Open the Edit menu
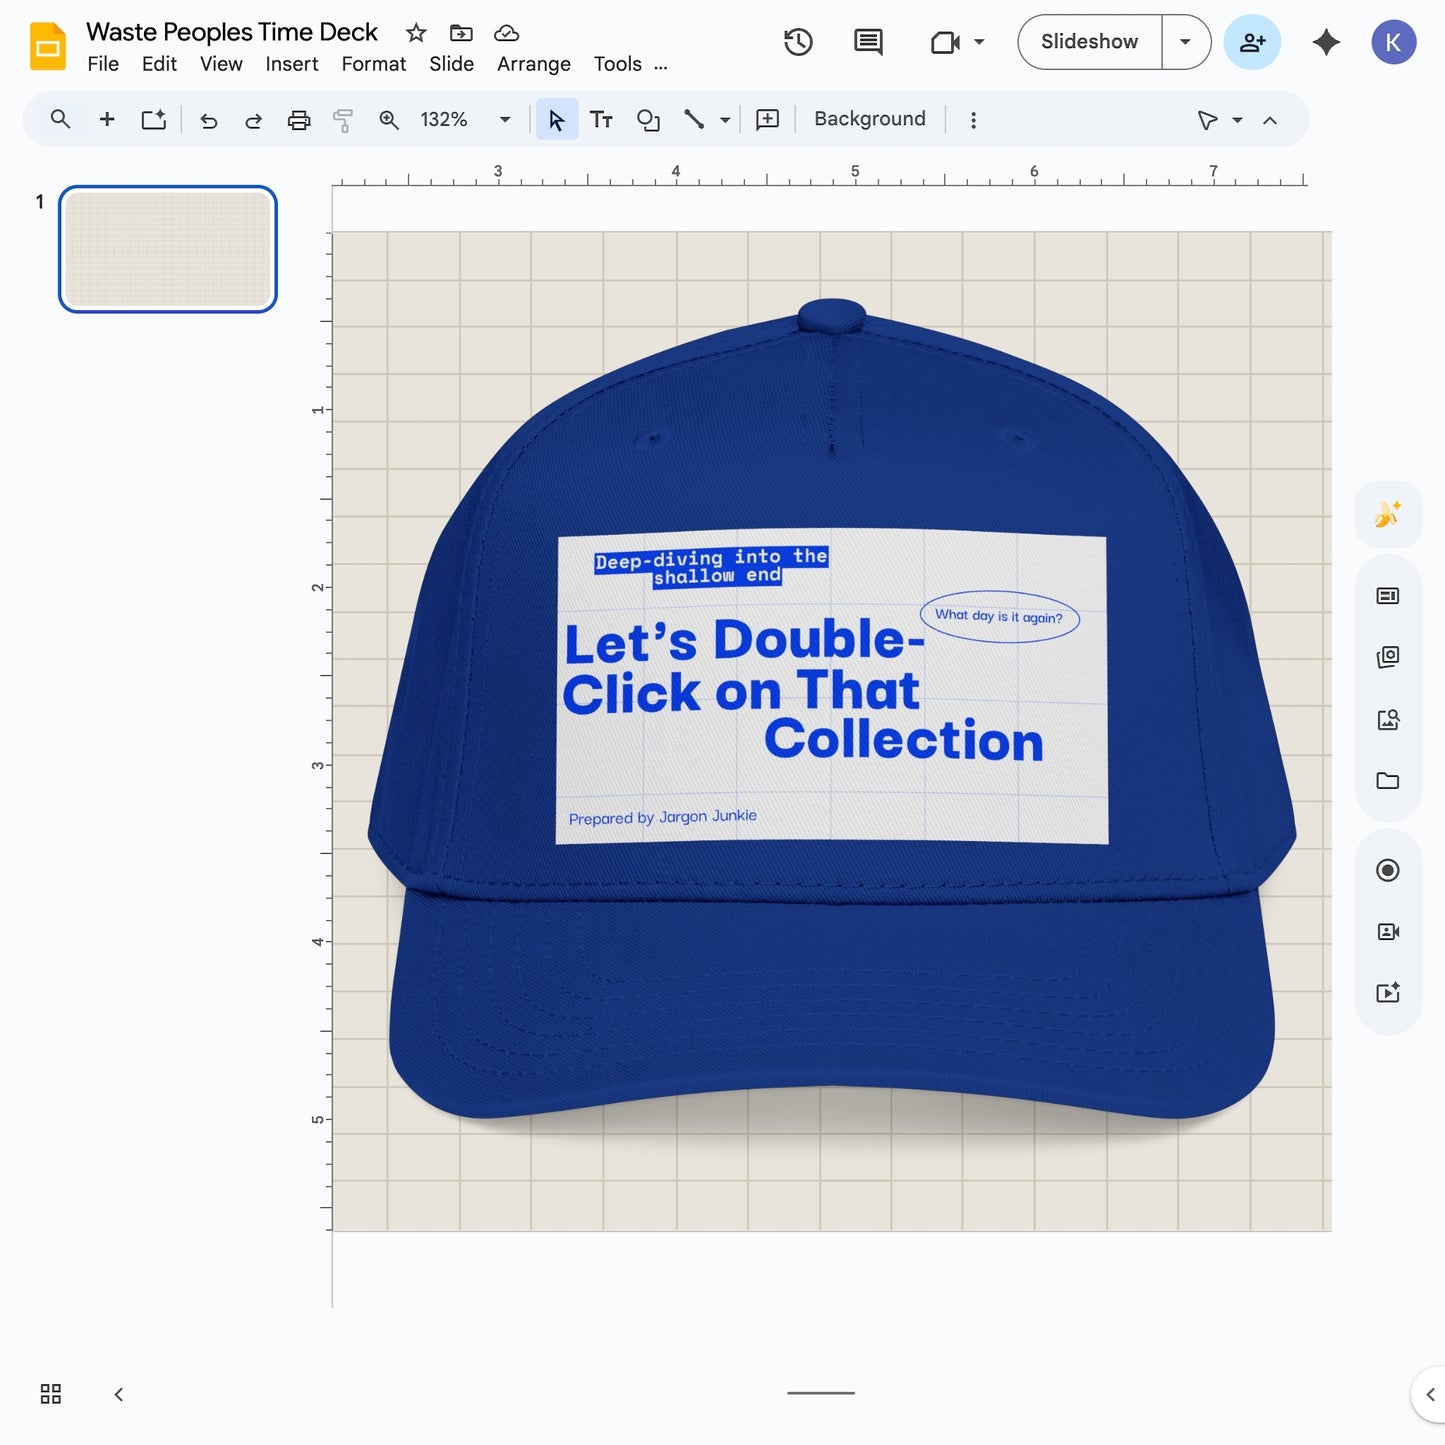This screenshot has width=1445, height=1445. (159, 64)
